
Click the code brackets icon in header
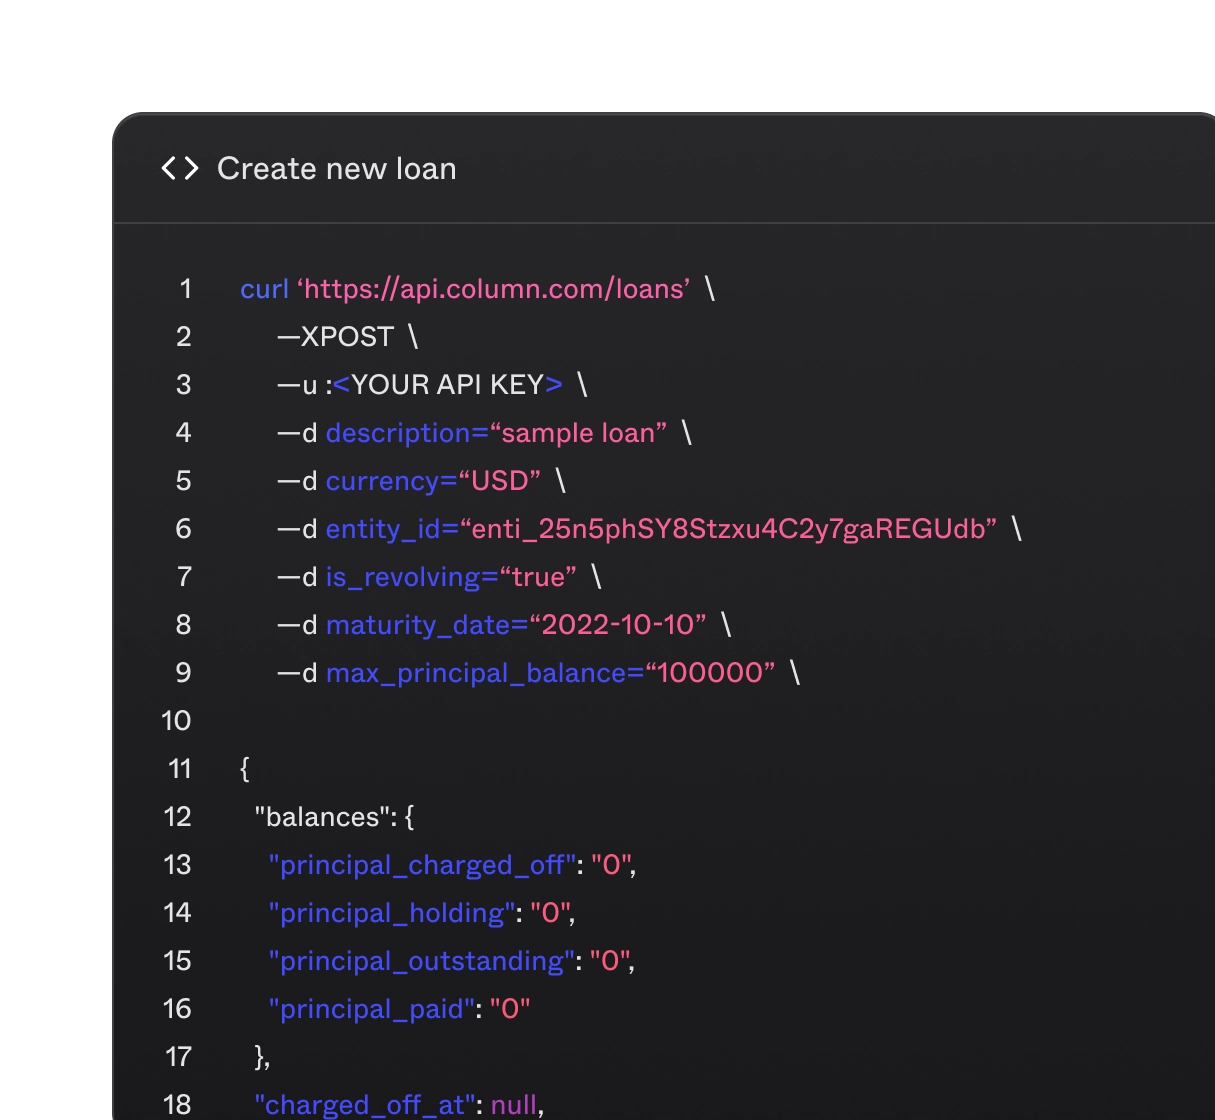tap(180, 168)
